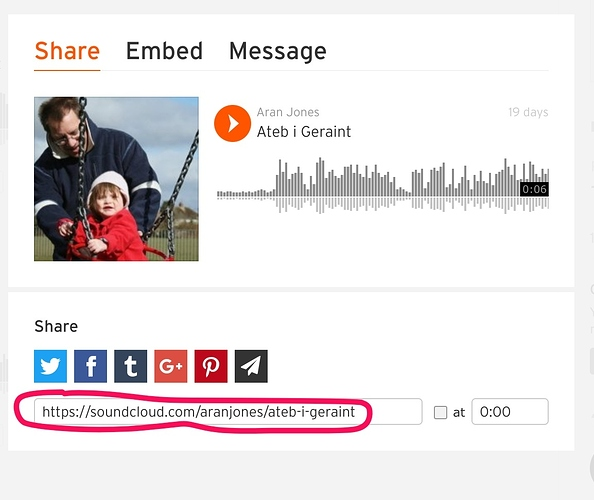Select the Share tab
The width and height of the screenshot is (594, 500).
[x=67, y=51]
